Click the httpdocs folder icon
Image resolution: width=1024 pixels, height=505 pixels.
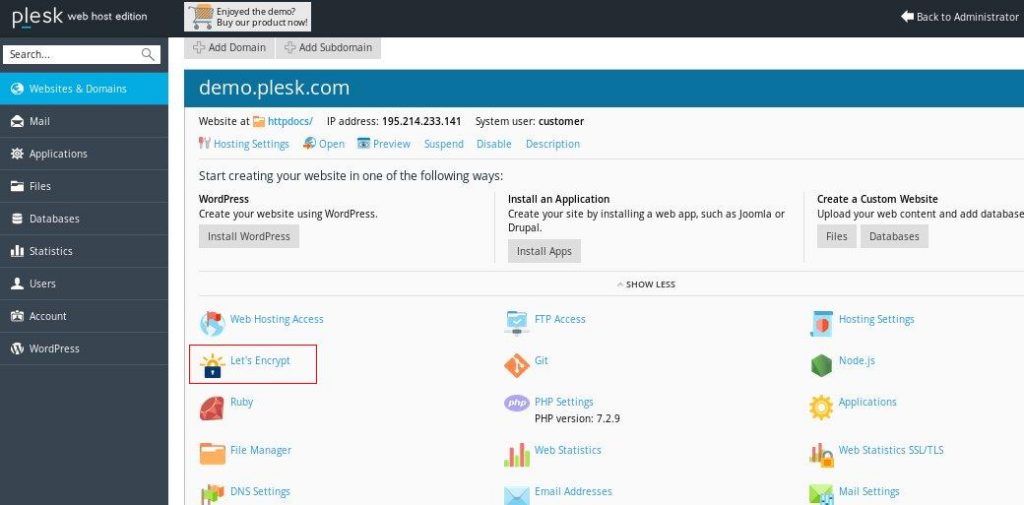pos(259,122)
